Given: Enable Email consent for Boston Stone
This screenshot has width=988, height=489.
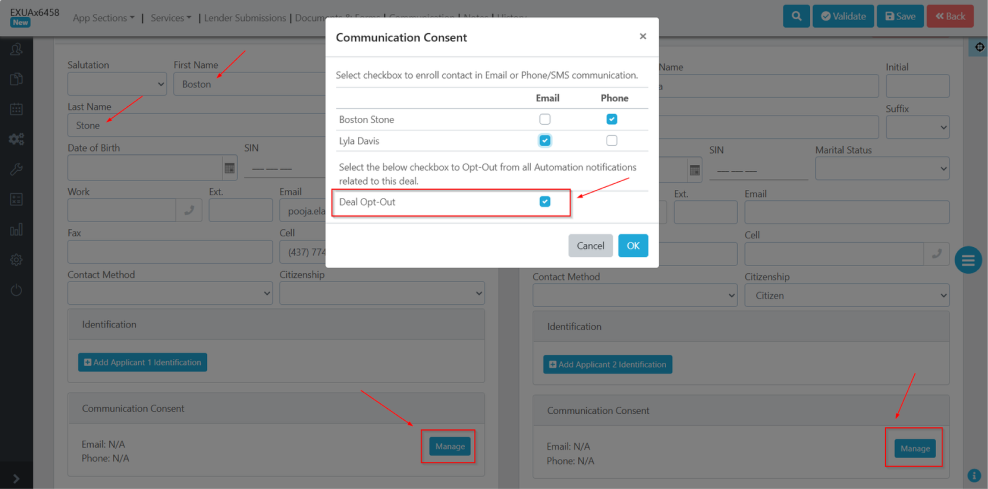Looking at the screenshot, I should click(545, 119).
